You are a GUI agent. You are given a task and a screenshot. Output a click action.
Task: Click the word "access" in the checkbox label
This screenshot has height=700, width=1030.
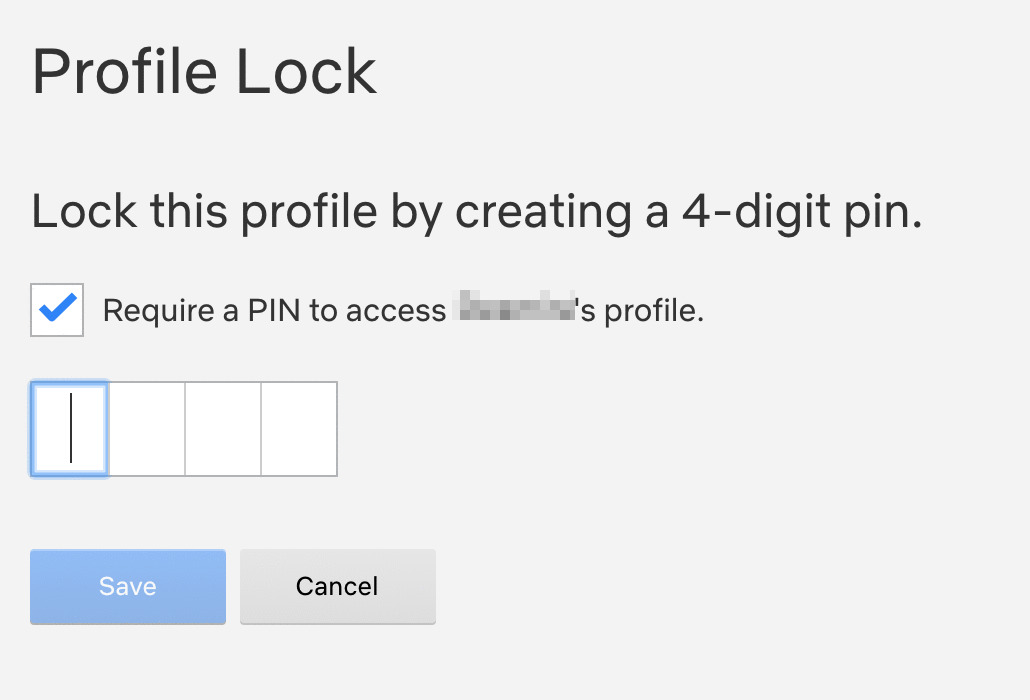[396, 311]
